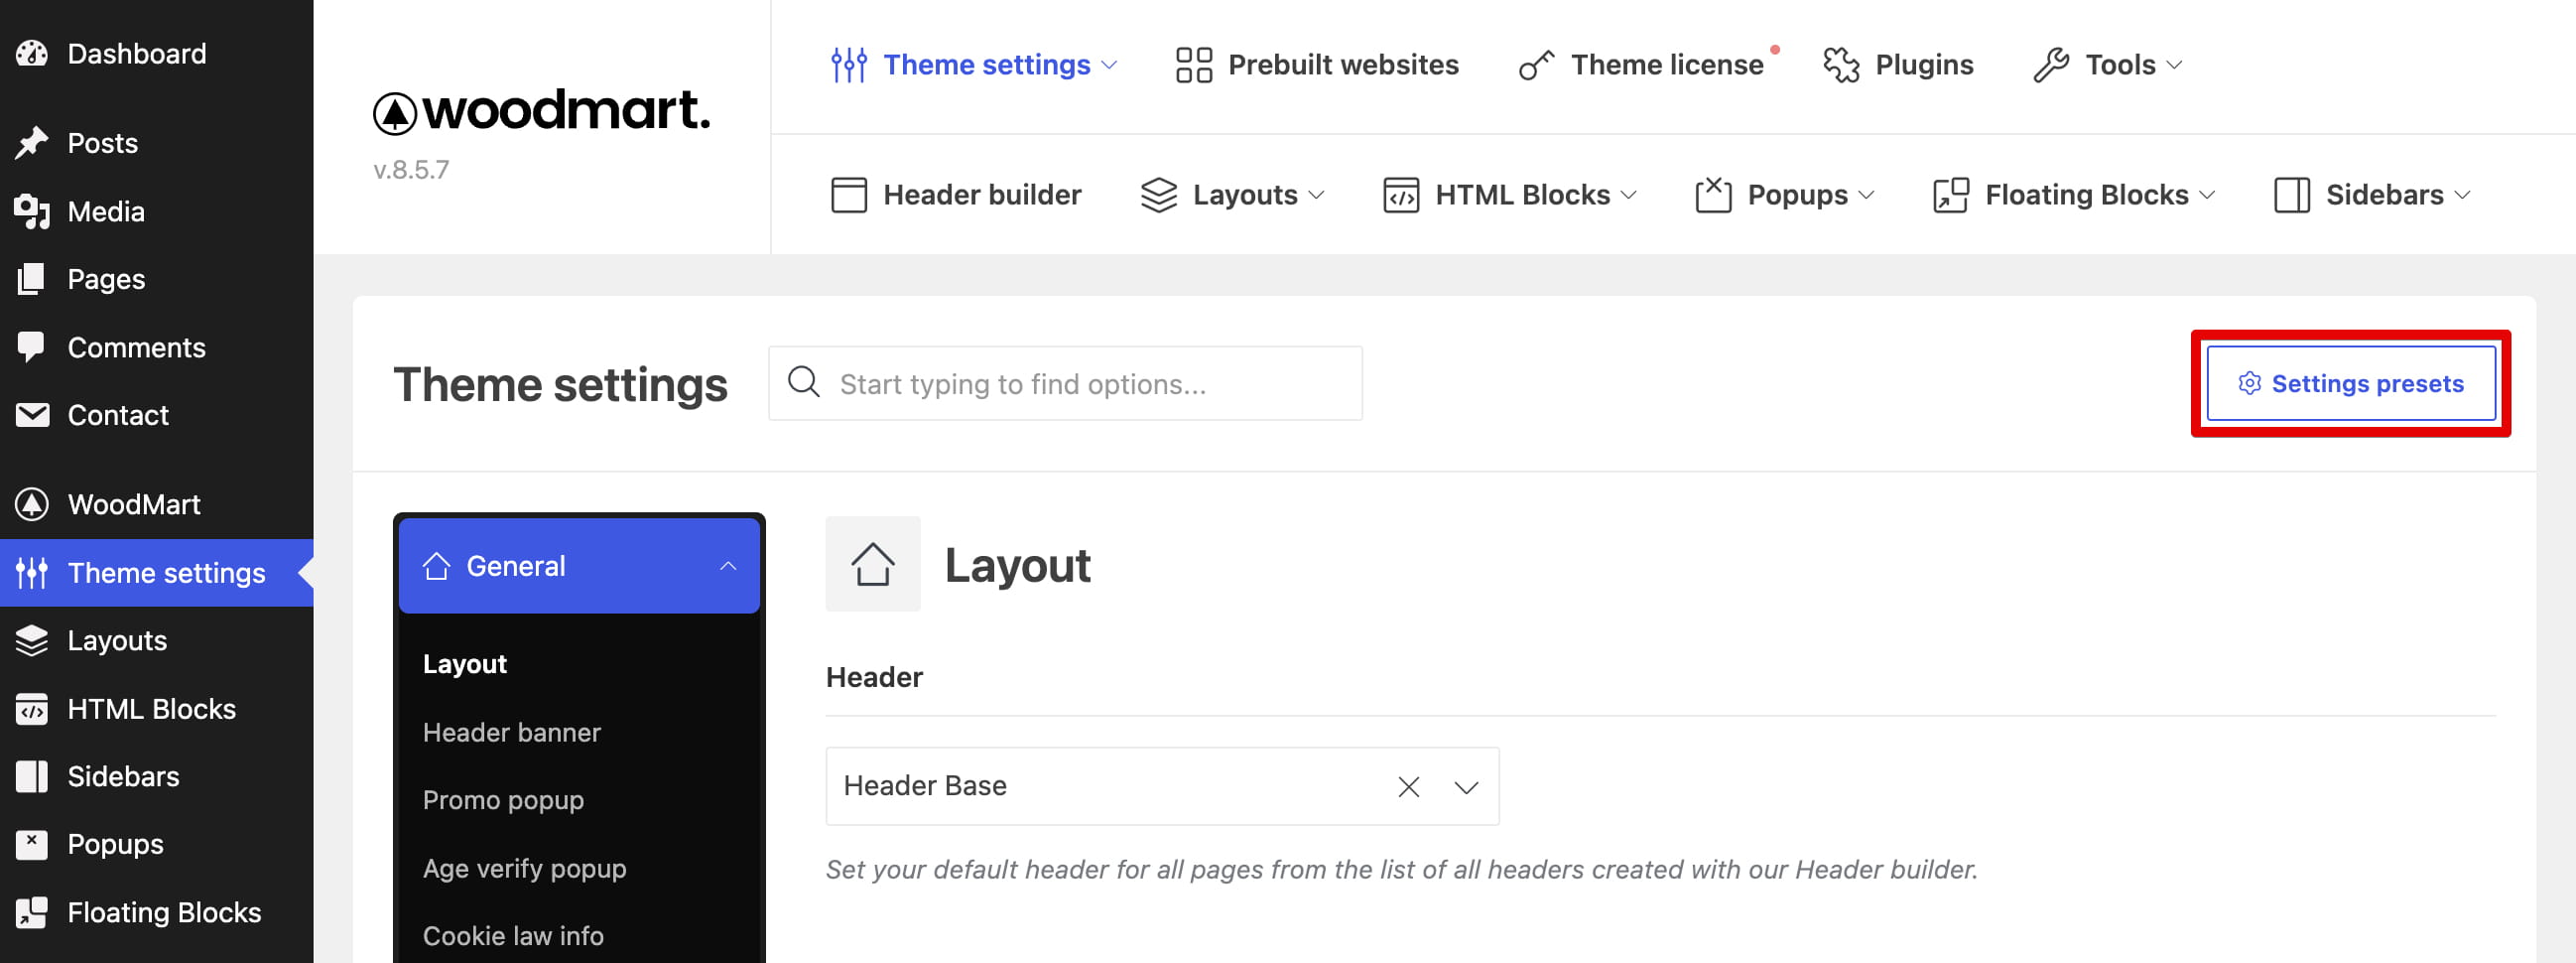Click the HTML Blocks code icon in sidebar
This screenshot has height=963, width=2576.
coord(32,709)
